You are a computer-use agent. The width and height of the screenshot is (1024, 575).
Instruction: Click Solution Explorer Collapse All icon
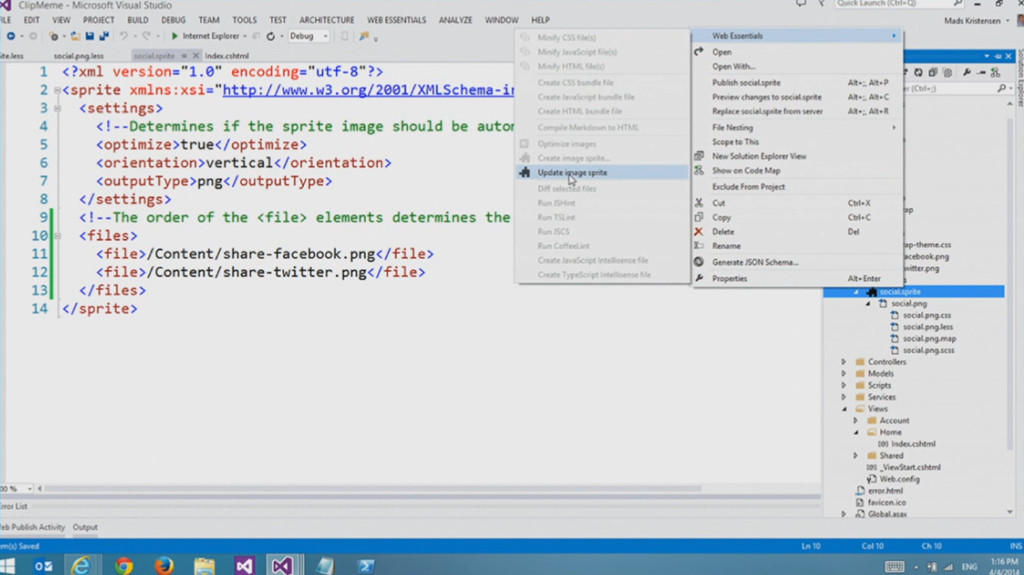pos(933,73)
